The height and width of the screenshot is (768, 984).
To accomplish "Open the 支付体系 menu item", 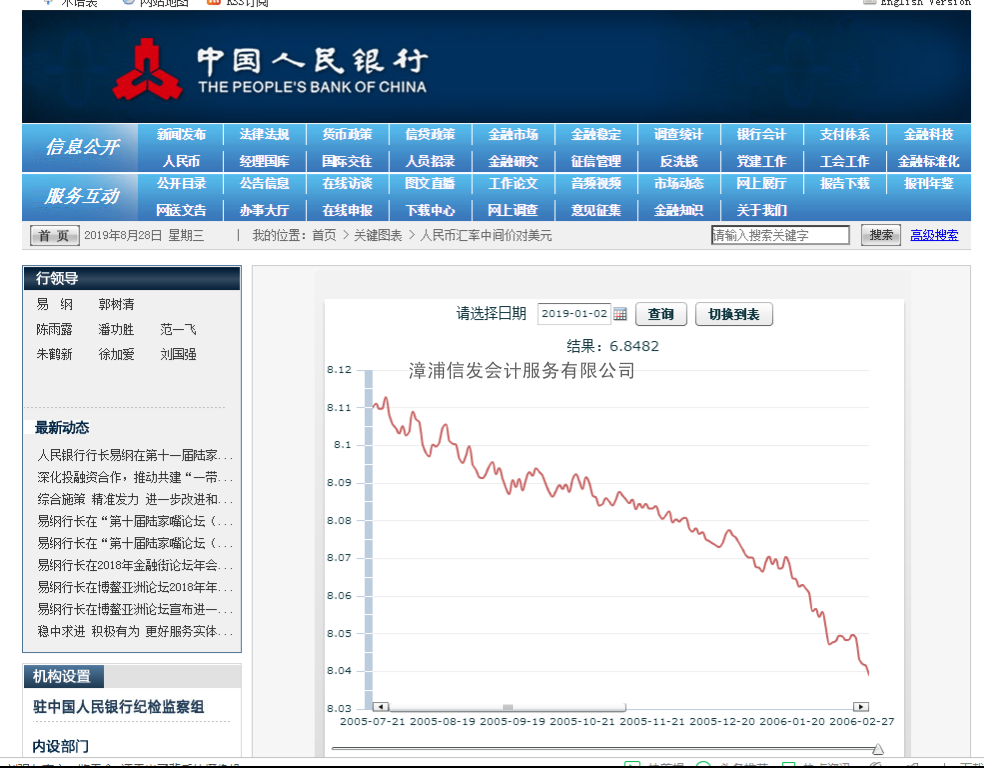I will coord(845,134).
